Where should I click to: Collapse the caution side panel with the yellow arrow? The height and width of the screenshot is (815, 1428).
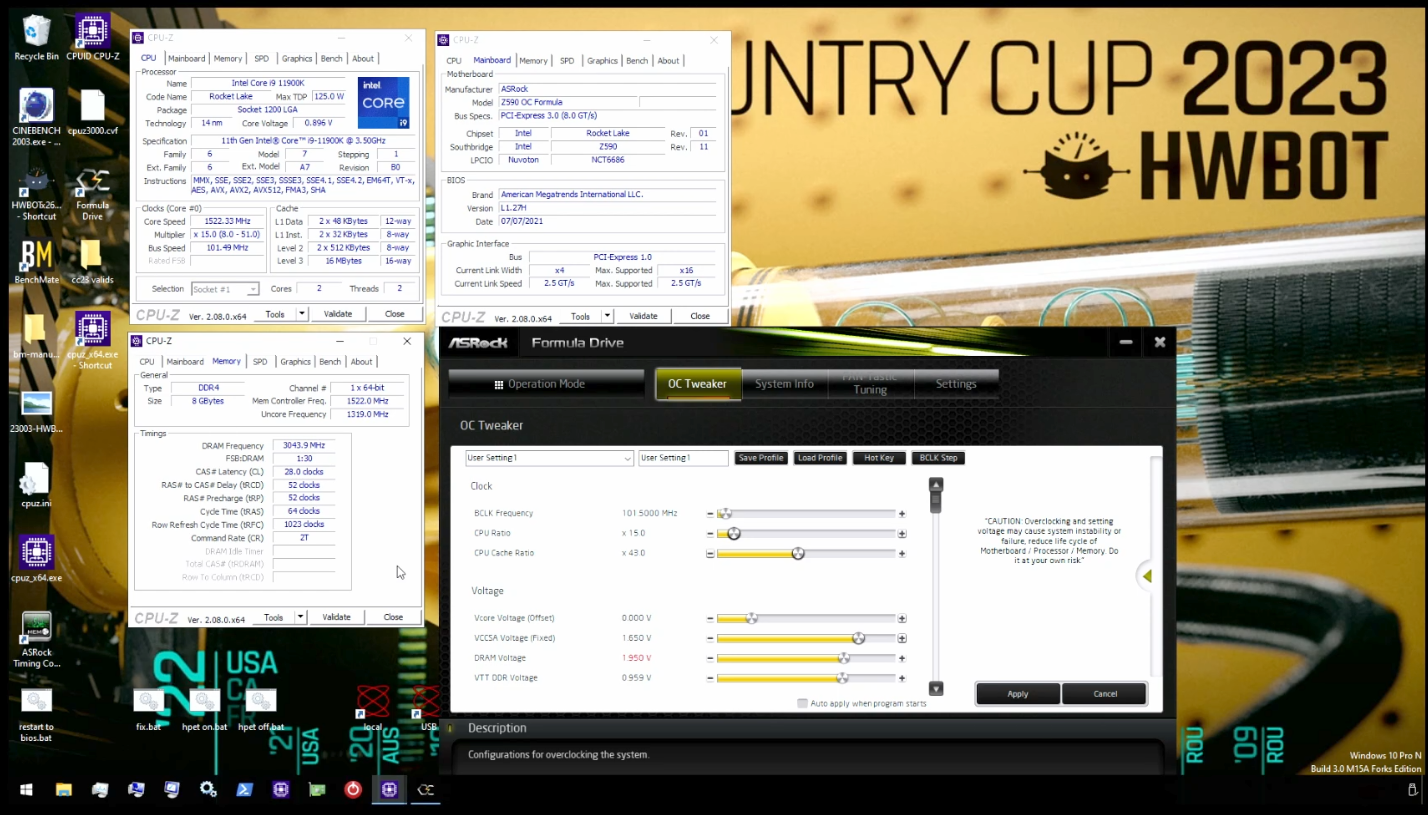click(x=1147, y=576)
